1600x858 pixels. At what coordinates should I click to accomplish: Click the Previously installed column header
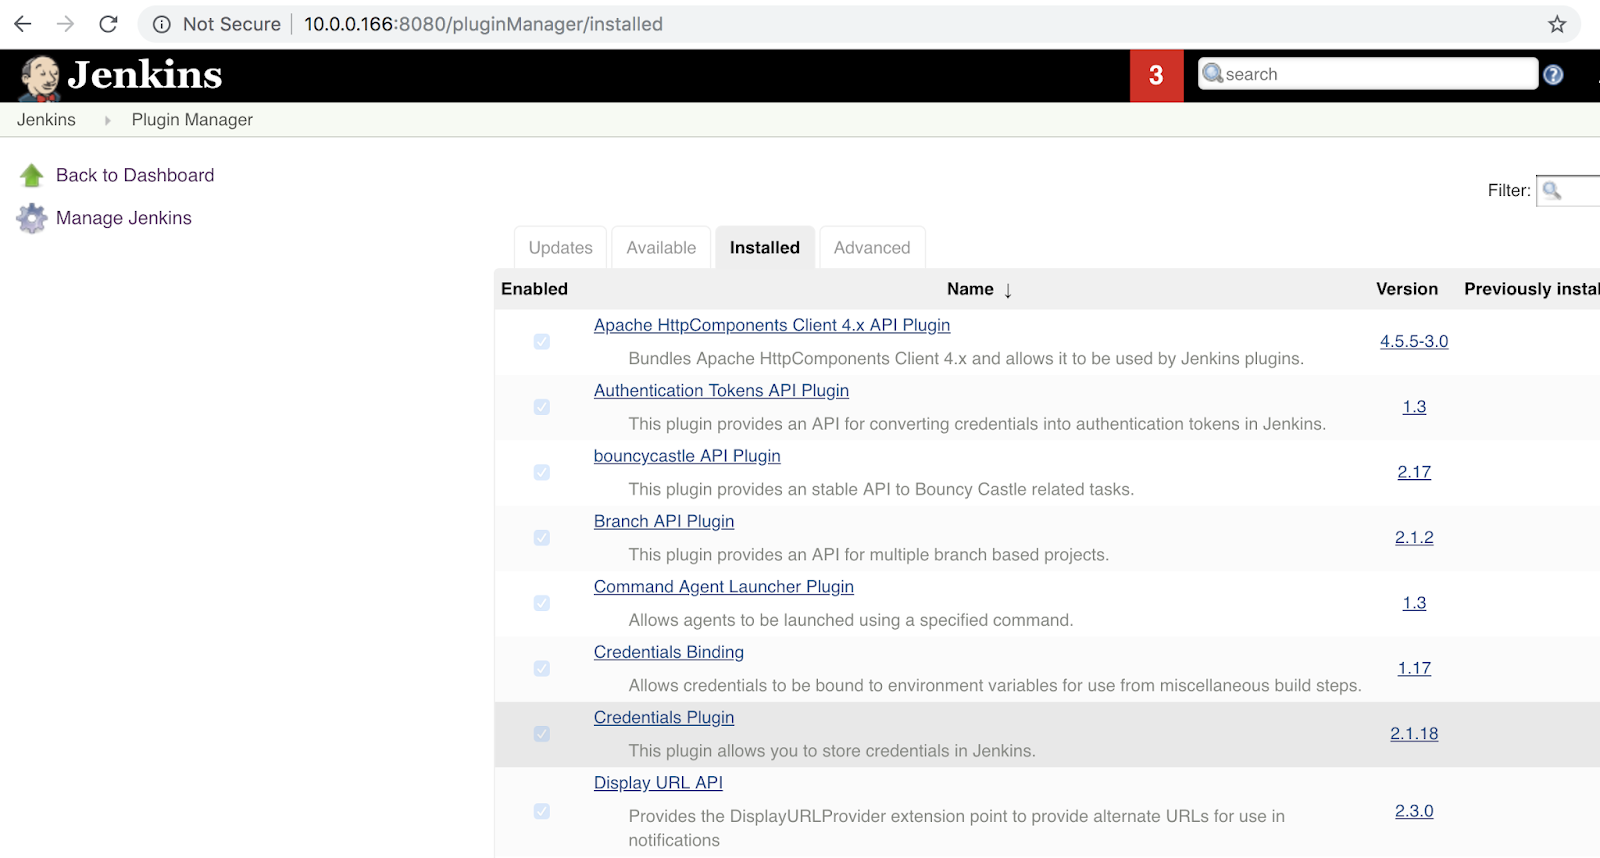[1532, 289]
